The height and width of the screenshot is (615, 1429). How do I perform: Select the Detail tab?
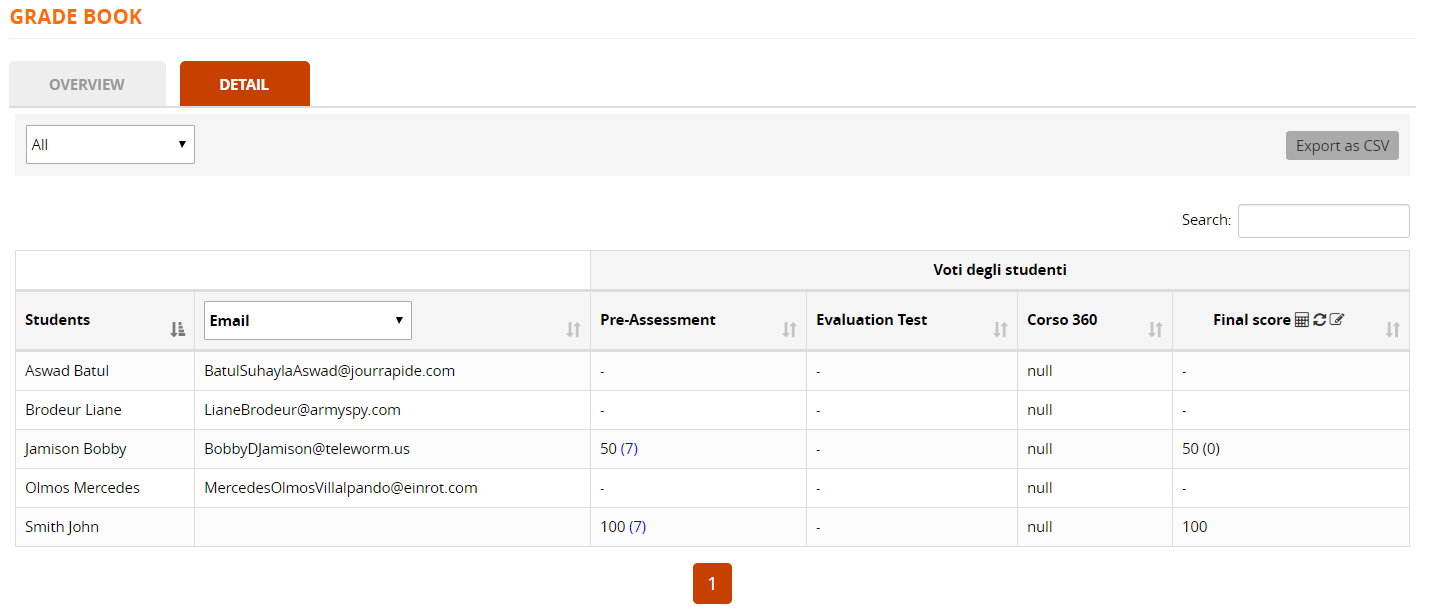coord(244,84)
